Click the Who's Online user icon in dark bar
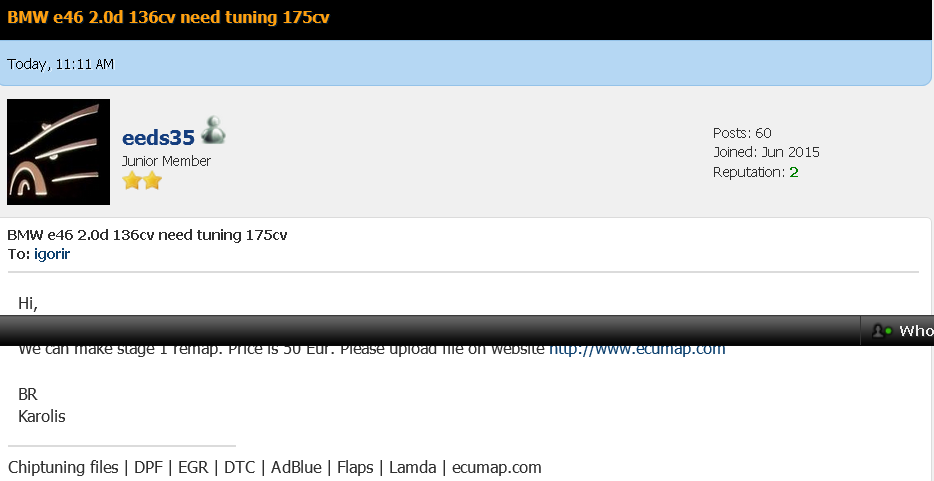Screen dimensions: 934x481 click(x=882, y=330)
